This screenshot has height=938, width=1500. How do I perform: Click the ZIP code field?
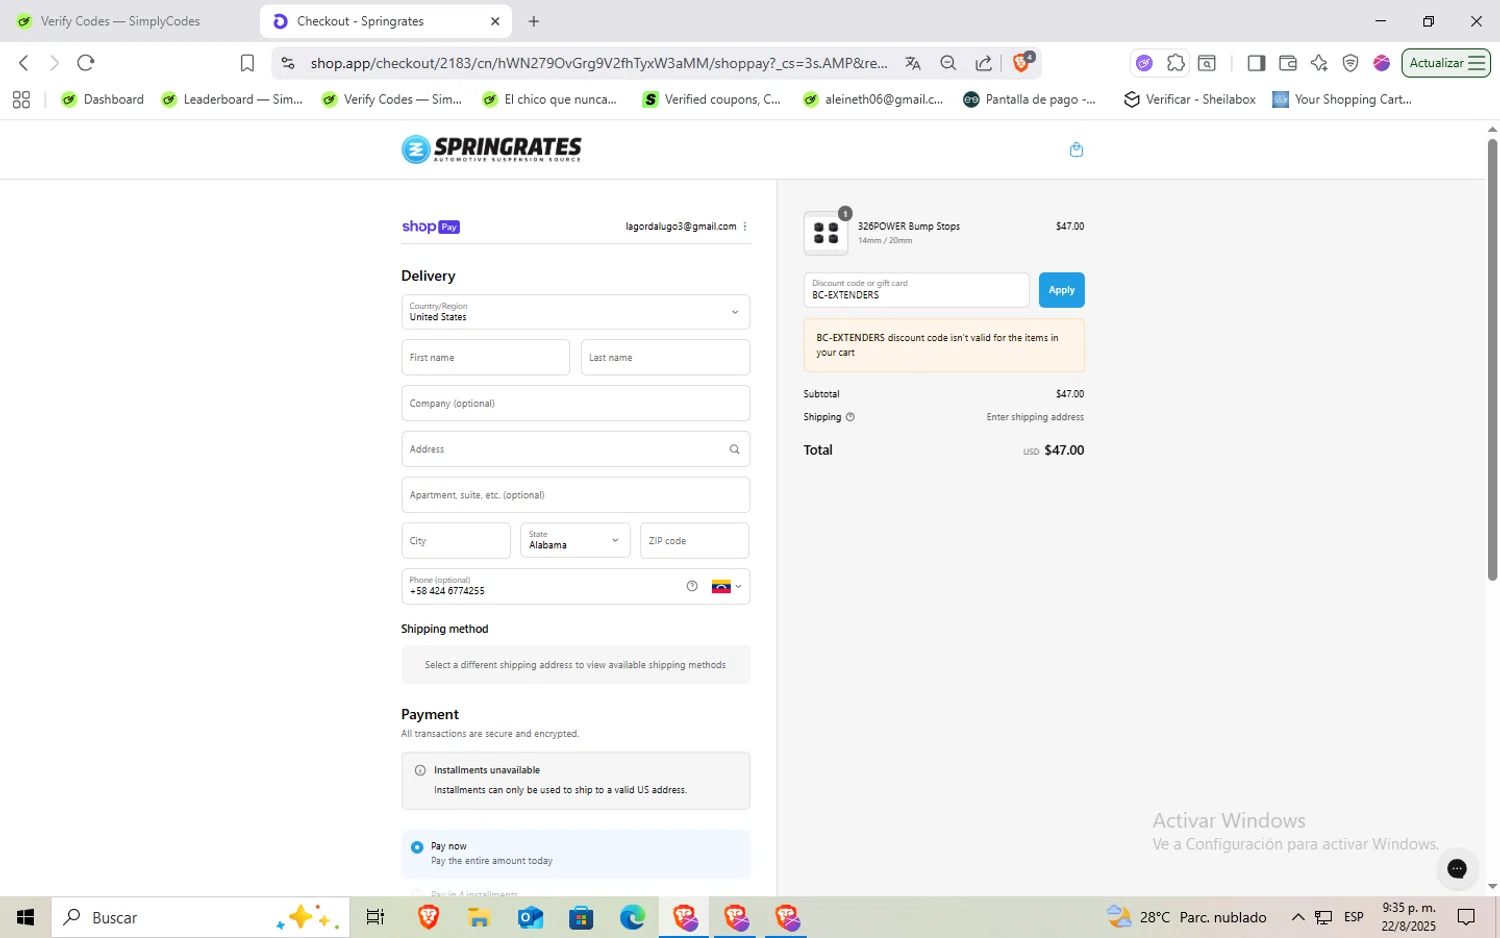coord(694,540)
